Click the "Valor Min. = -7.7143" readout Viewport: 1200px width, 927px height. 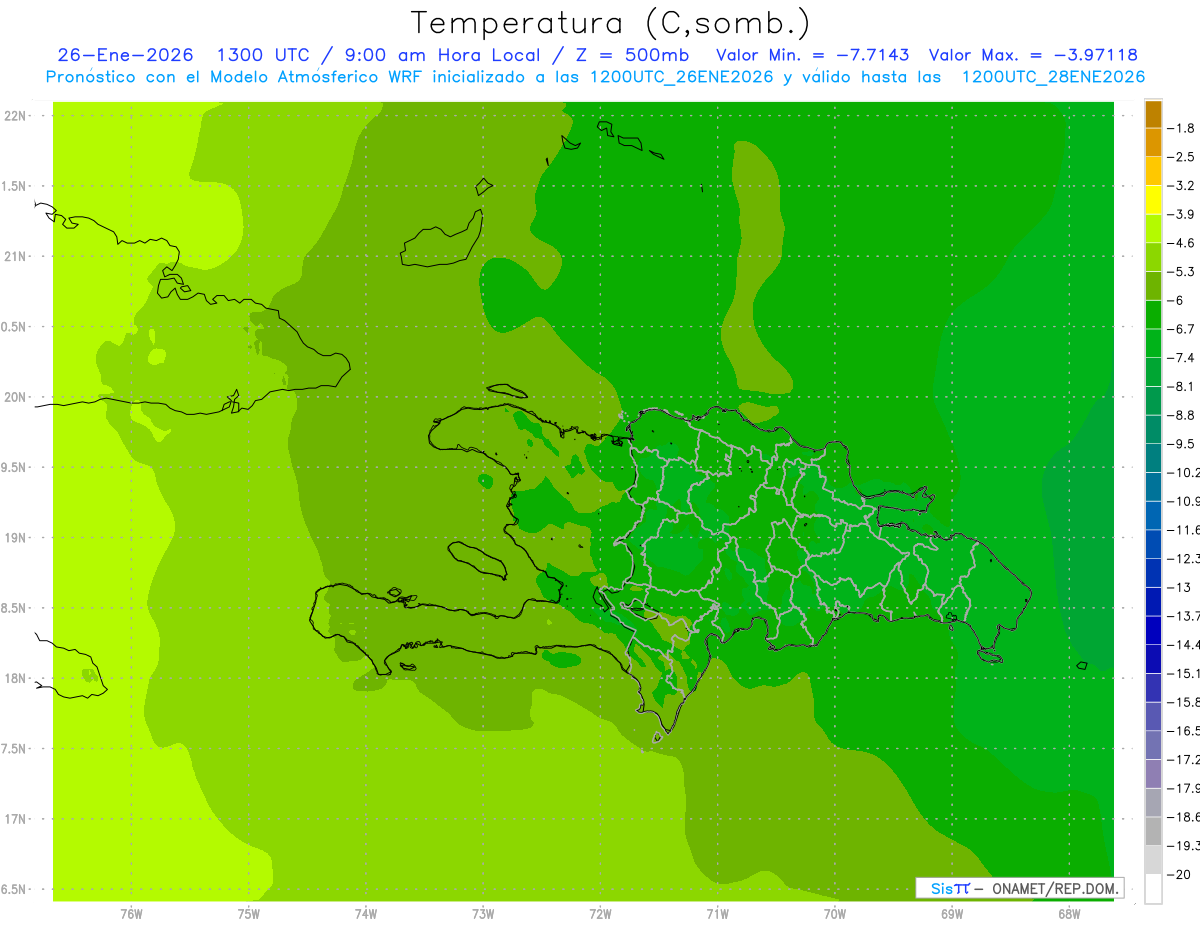tap(813, 55)
